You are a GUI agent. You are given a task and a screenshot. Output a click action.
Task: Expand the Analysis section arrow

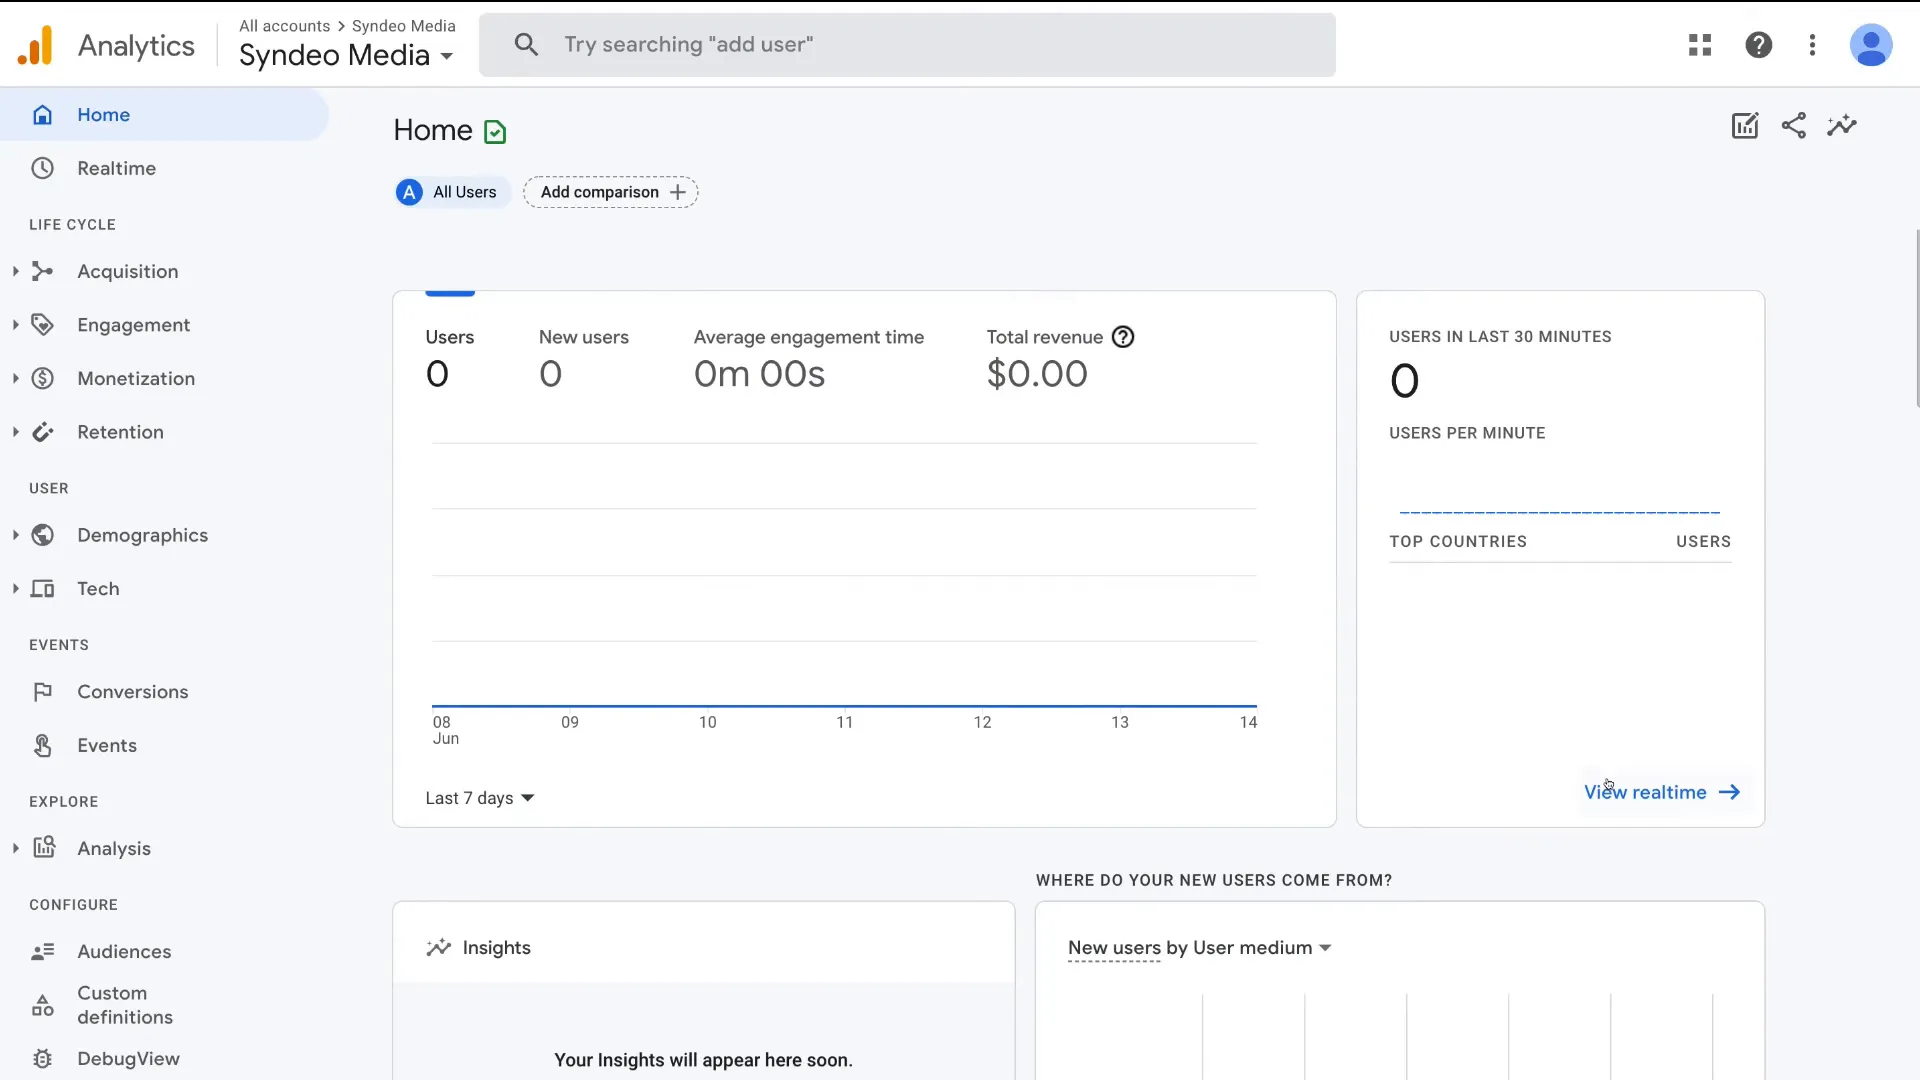pyautogui.click(x=15, y=848)
